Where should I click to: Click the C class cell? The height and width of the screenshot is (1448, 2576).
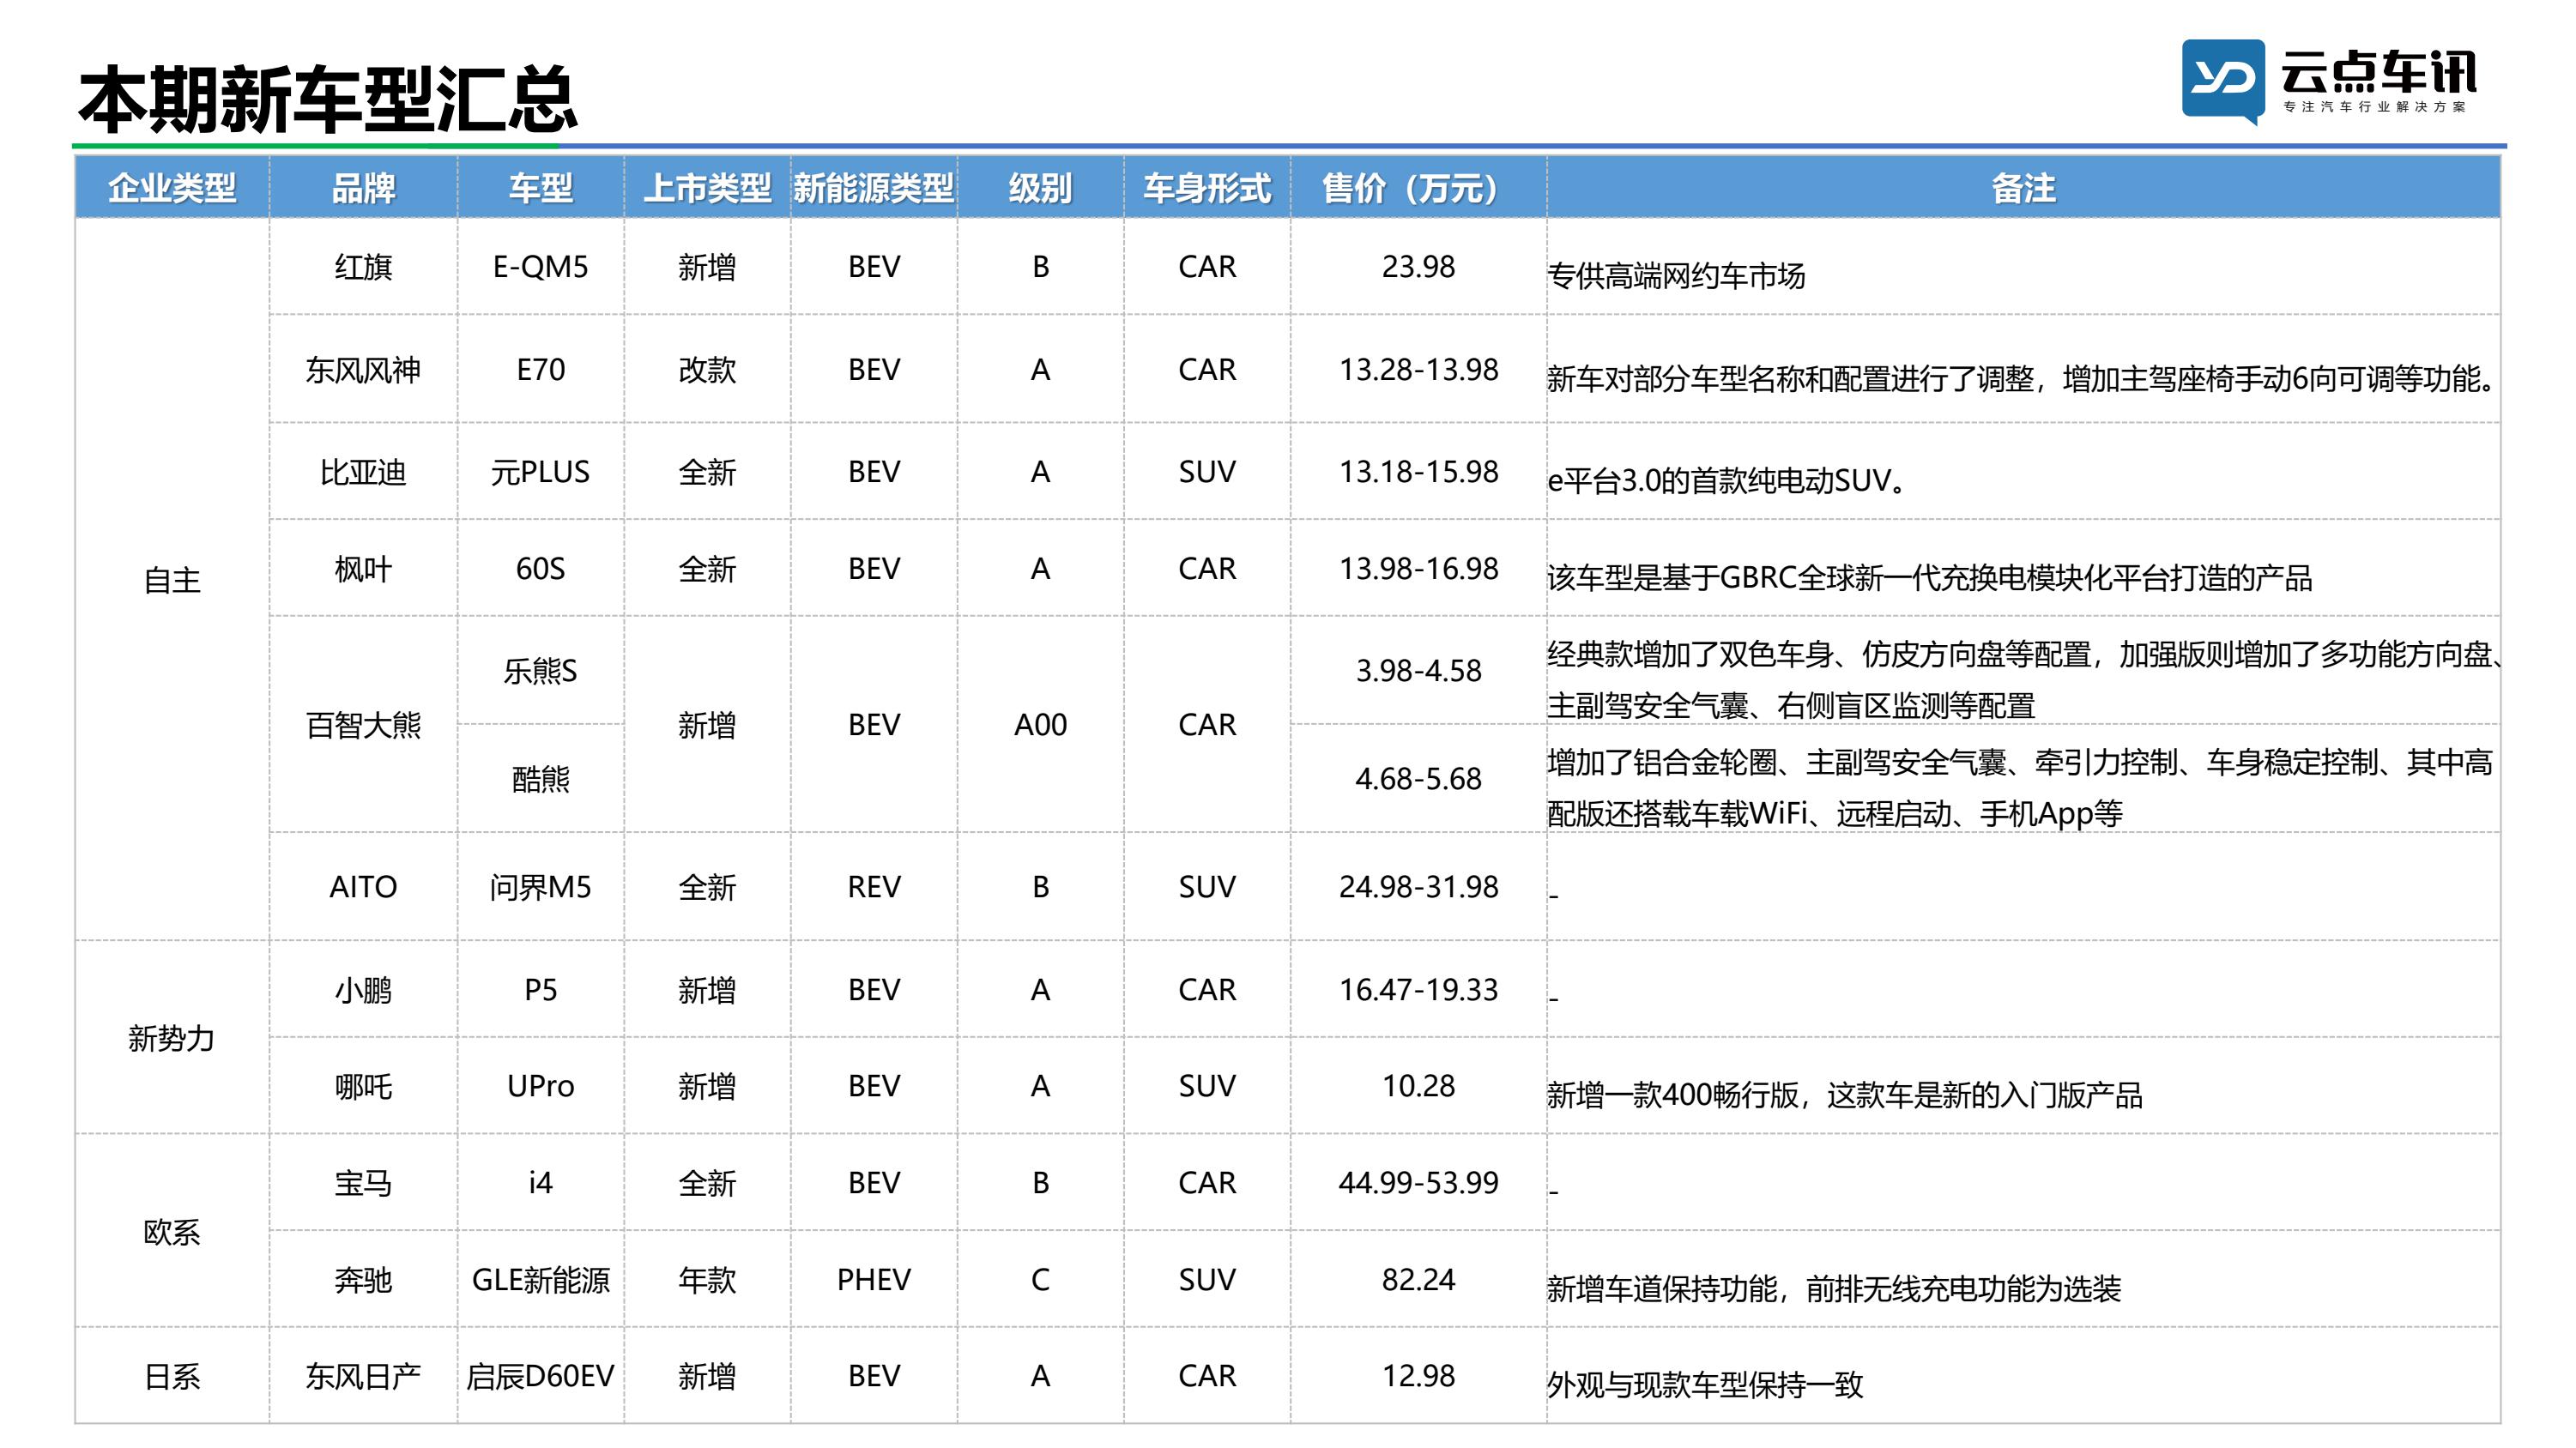tap(1040, 1280)
